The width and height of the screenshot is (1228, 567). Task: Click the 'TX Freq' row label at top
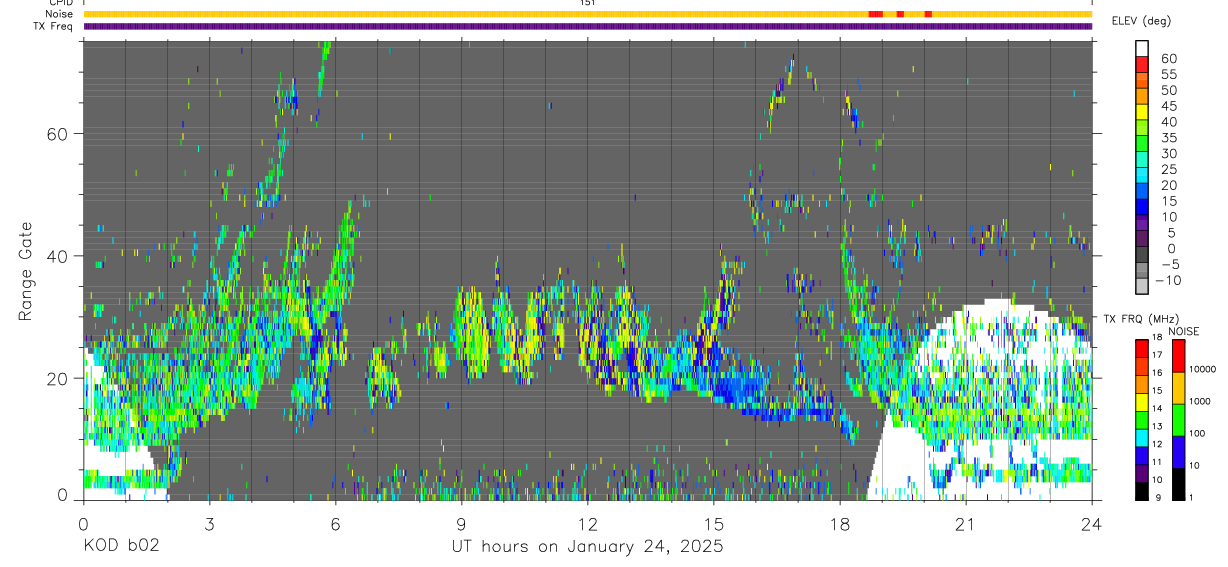click(54, 26)
